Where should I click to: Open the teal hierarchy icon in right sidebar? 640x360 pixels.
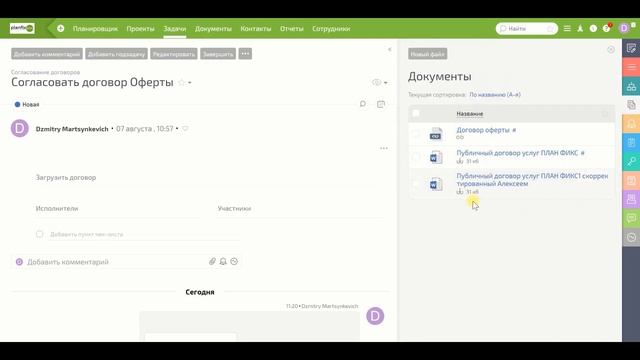coord(631,86)
